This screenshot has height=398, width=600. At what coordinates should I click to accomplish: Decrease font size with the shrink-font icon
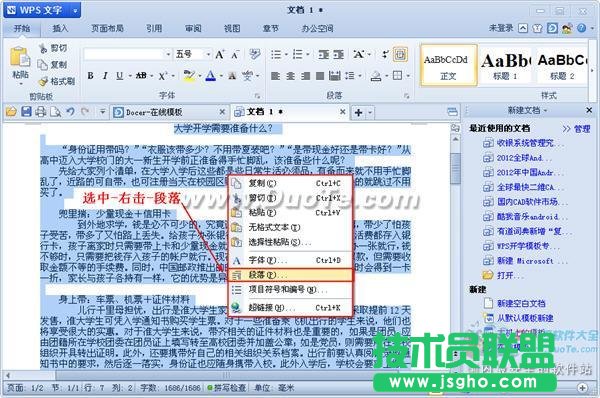pos(235,54)
